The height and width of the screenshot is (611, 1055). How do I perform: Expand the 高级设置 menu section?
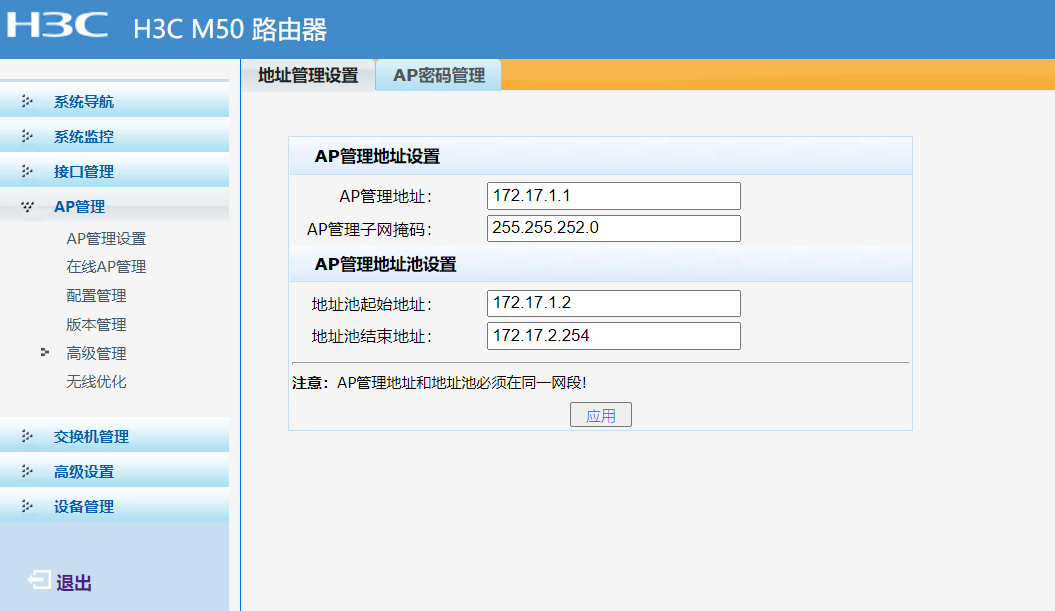tap(83, 472)
